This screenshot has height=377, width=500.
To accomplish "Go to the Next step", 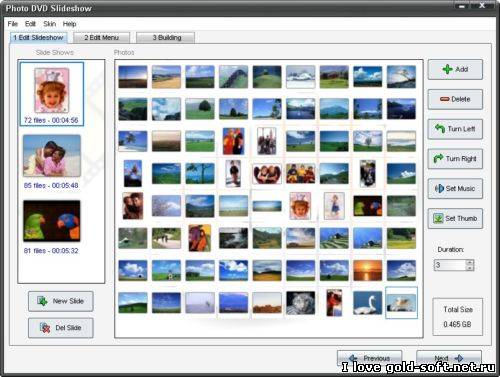I will point(449,358).
